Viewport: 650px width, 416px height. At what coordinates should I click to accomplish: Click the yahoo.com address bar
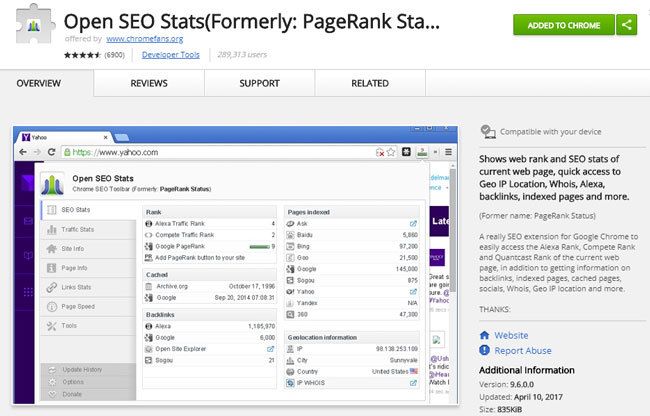coord(229,152)
